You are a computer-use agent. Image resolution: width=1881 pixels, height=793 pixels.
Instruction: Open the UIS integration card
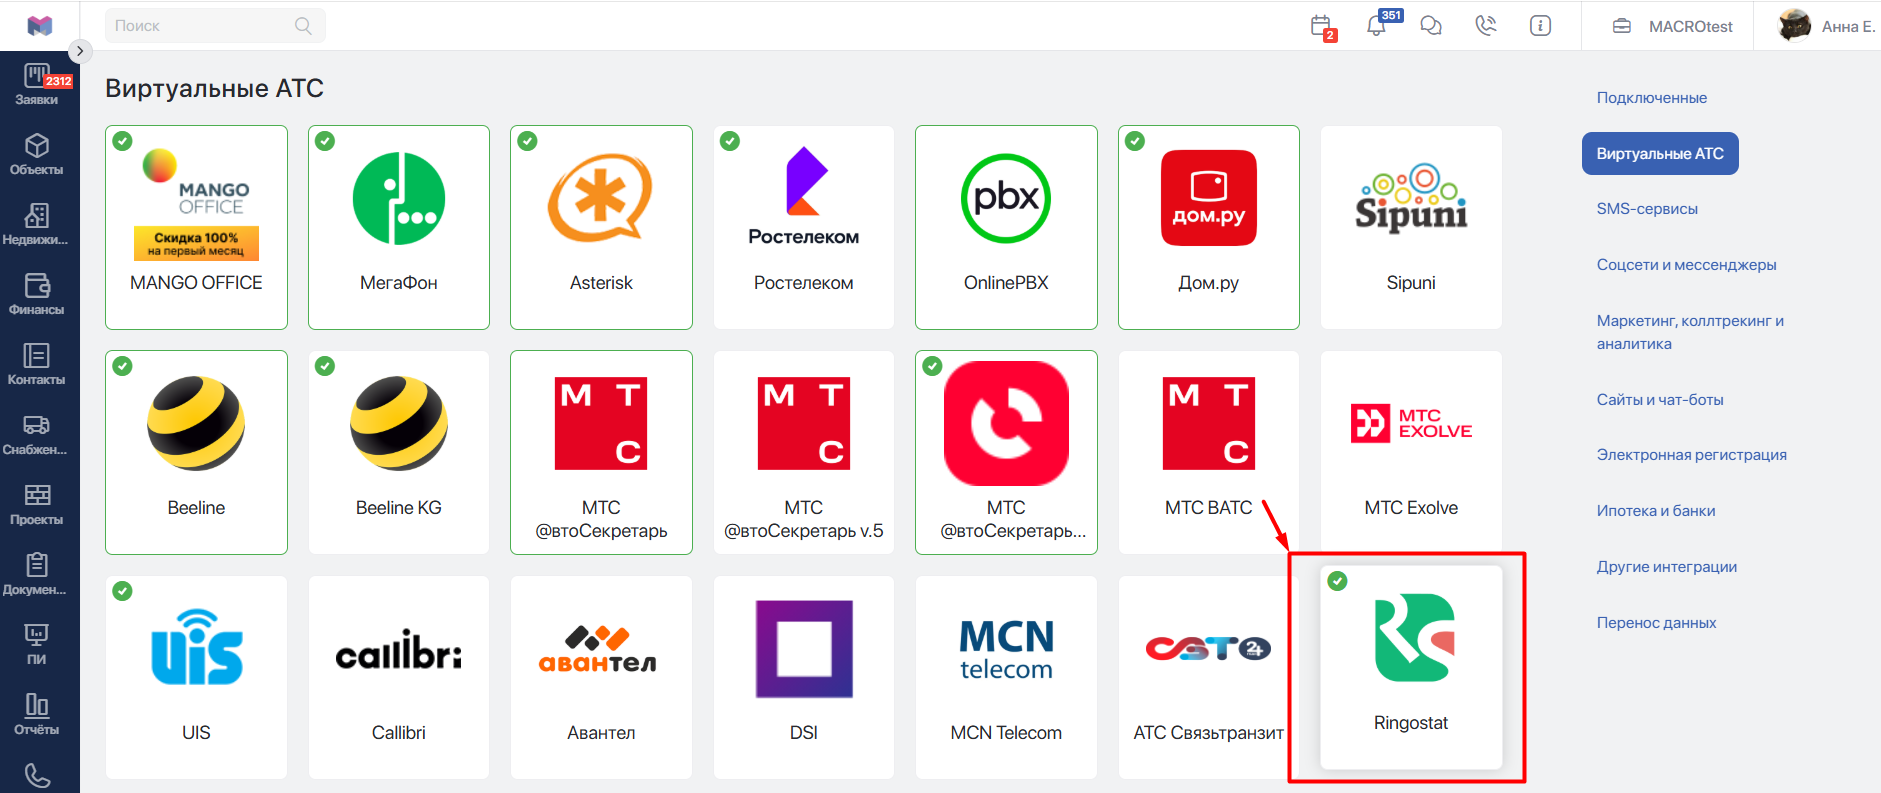(x=196, y=677)
